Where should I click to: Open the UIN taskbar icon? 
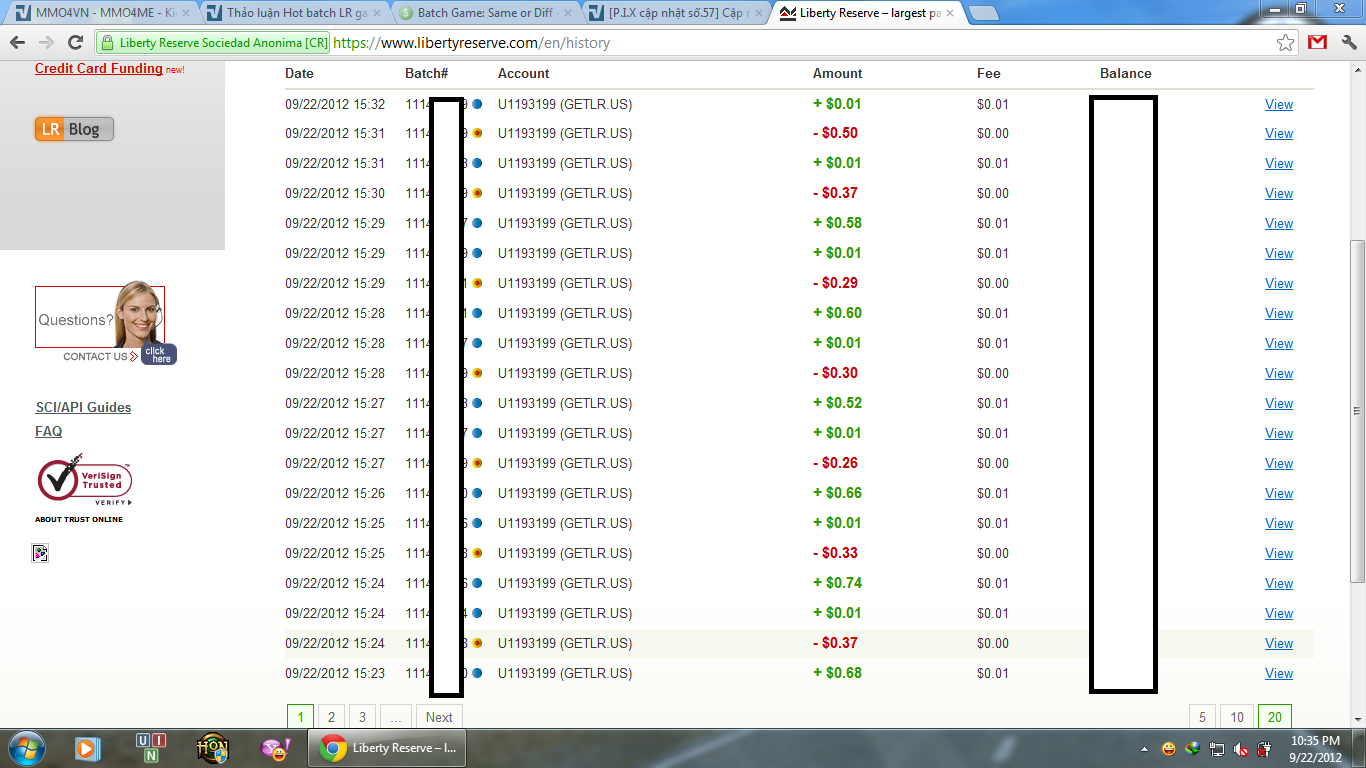151,748
